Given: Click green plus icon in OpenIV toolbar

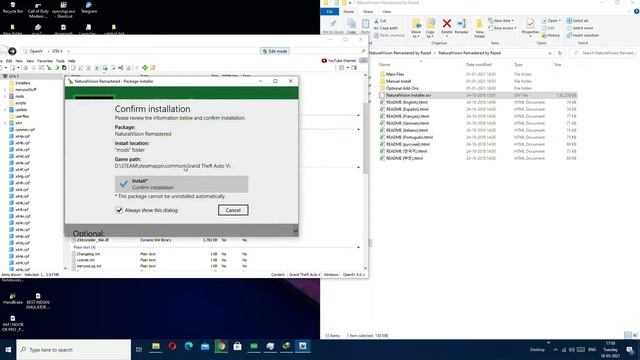Looking at the screenshot, I should coord(145,68).
